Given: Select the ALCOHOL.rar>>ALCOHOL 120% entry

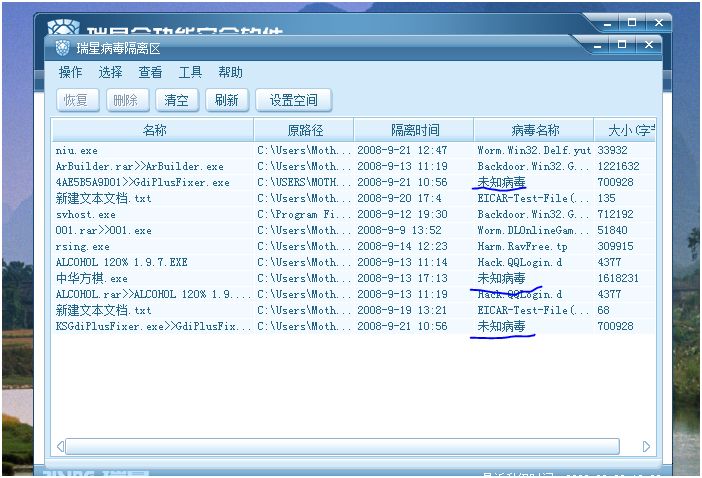Looking at the screenshot, I should tap(354, 294).
